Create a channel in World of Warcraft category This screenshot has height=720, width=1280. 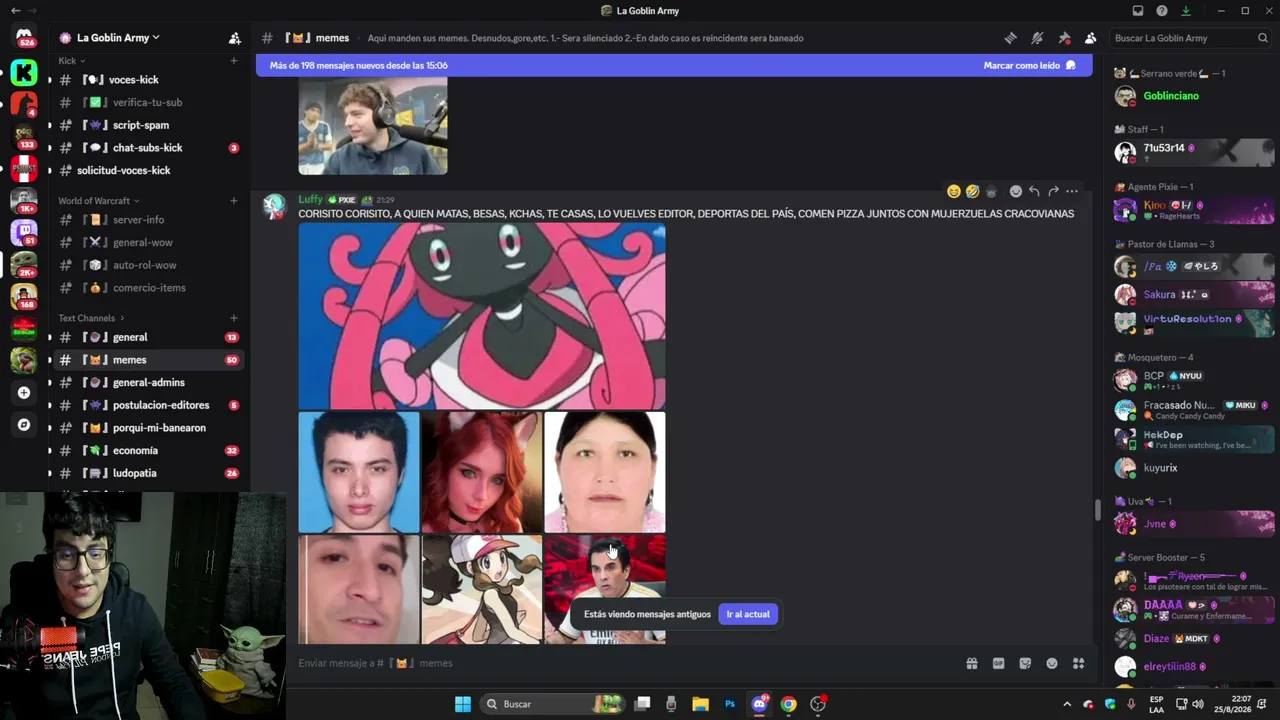[x=234, y=201]
